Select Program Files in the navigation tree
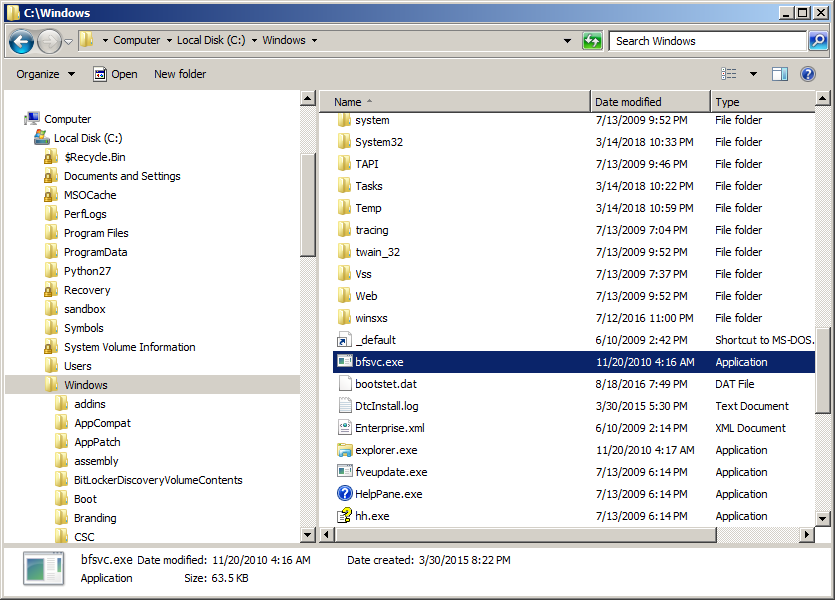The height and width of the screenshot is (600, 835). [96, 233]
